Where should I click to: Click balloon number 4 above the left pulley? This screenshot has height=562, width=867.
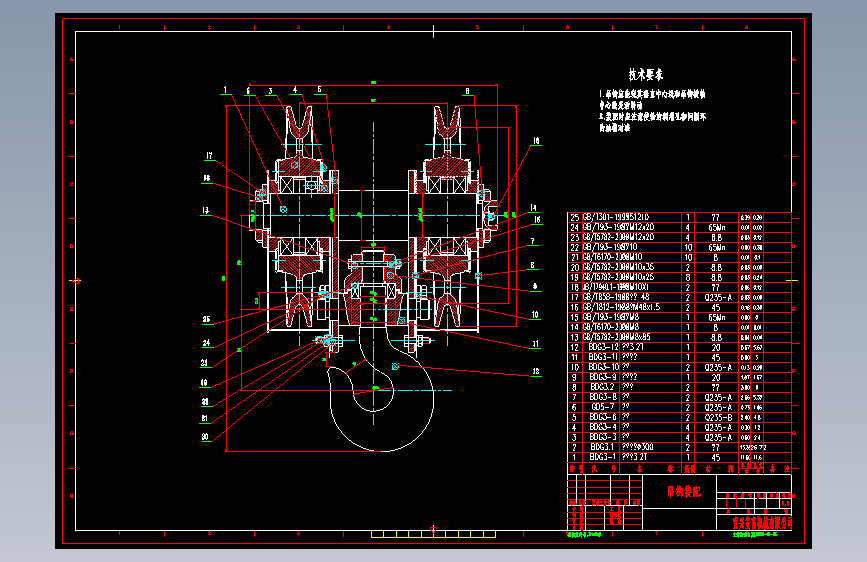[x=295, y=90]
